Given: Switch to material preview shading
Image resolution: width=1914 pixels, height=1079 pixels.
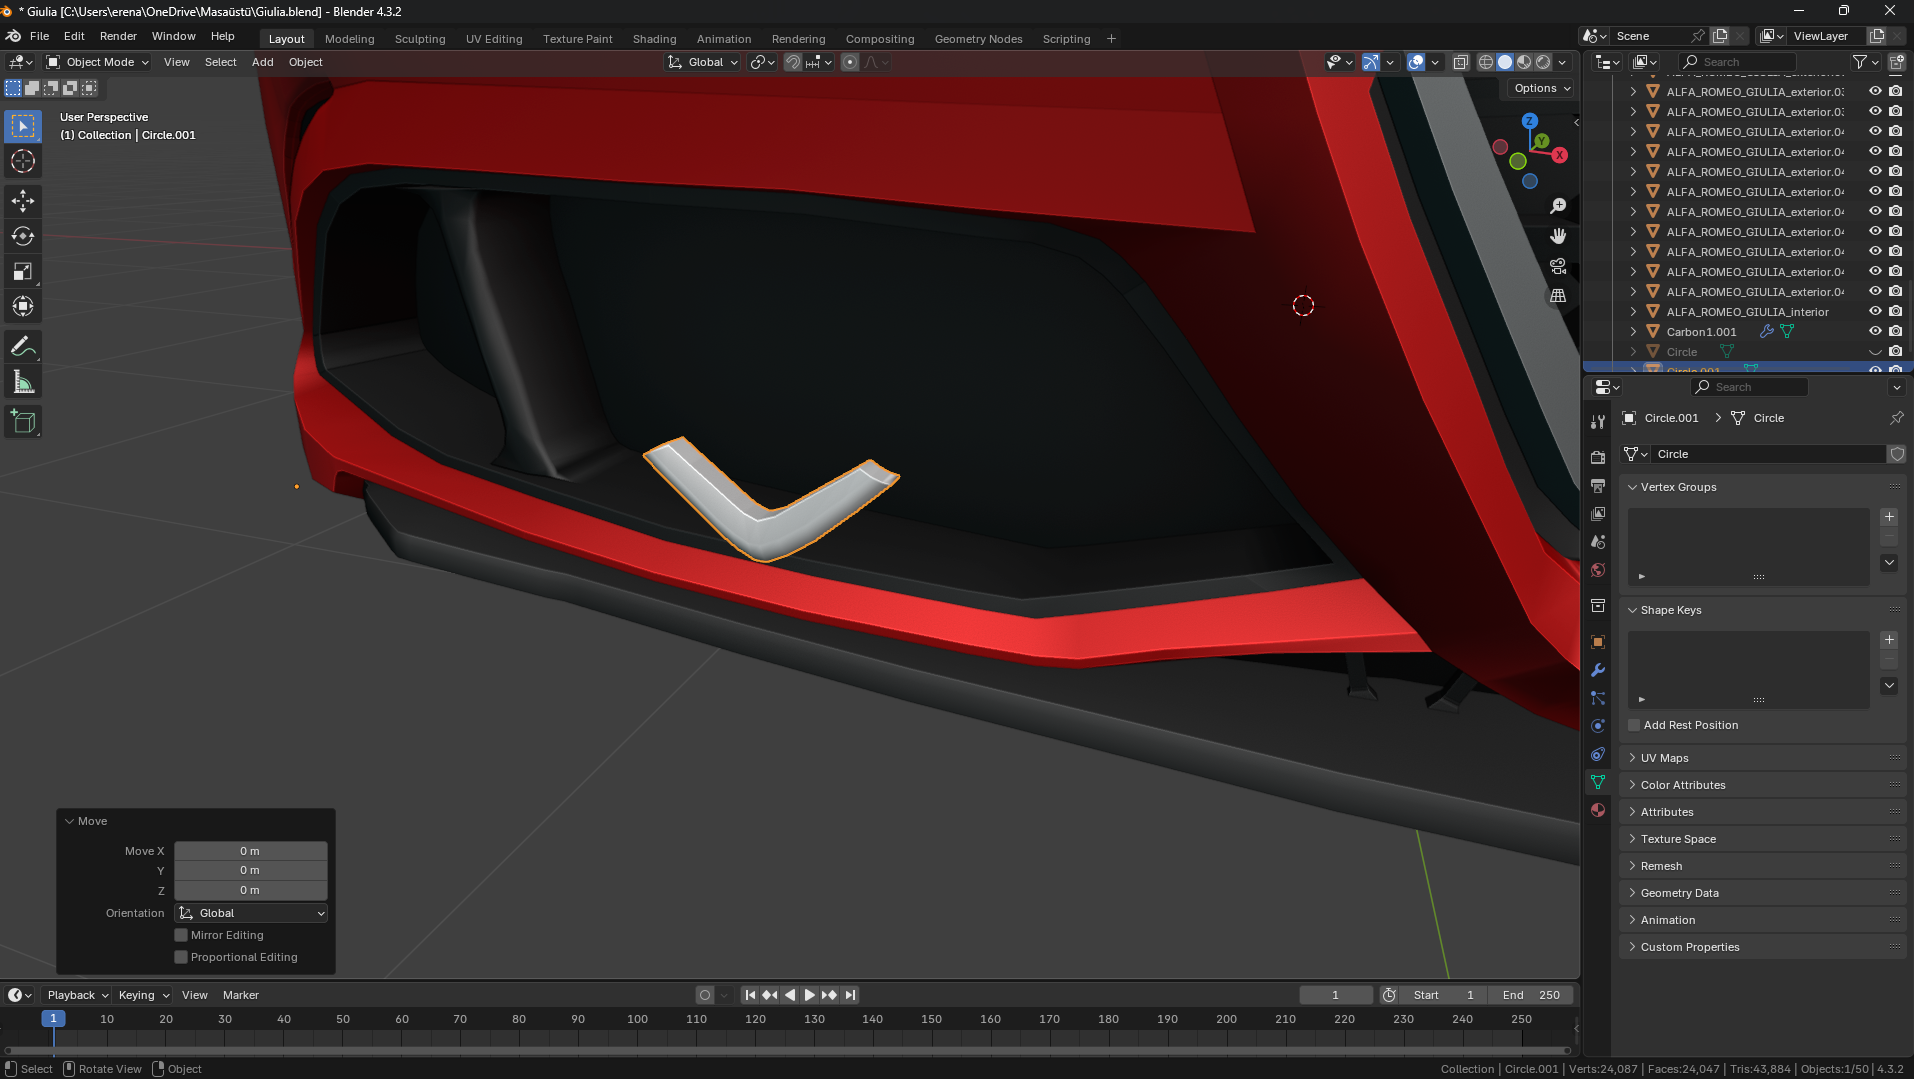Looking at the screenshot, I should (1524, 62).
